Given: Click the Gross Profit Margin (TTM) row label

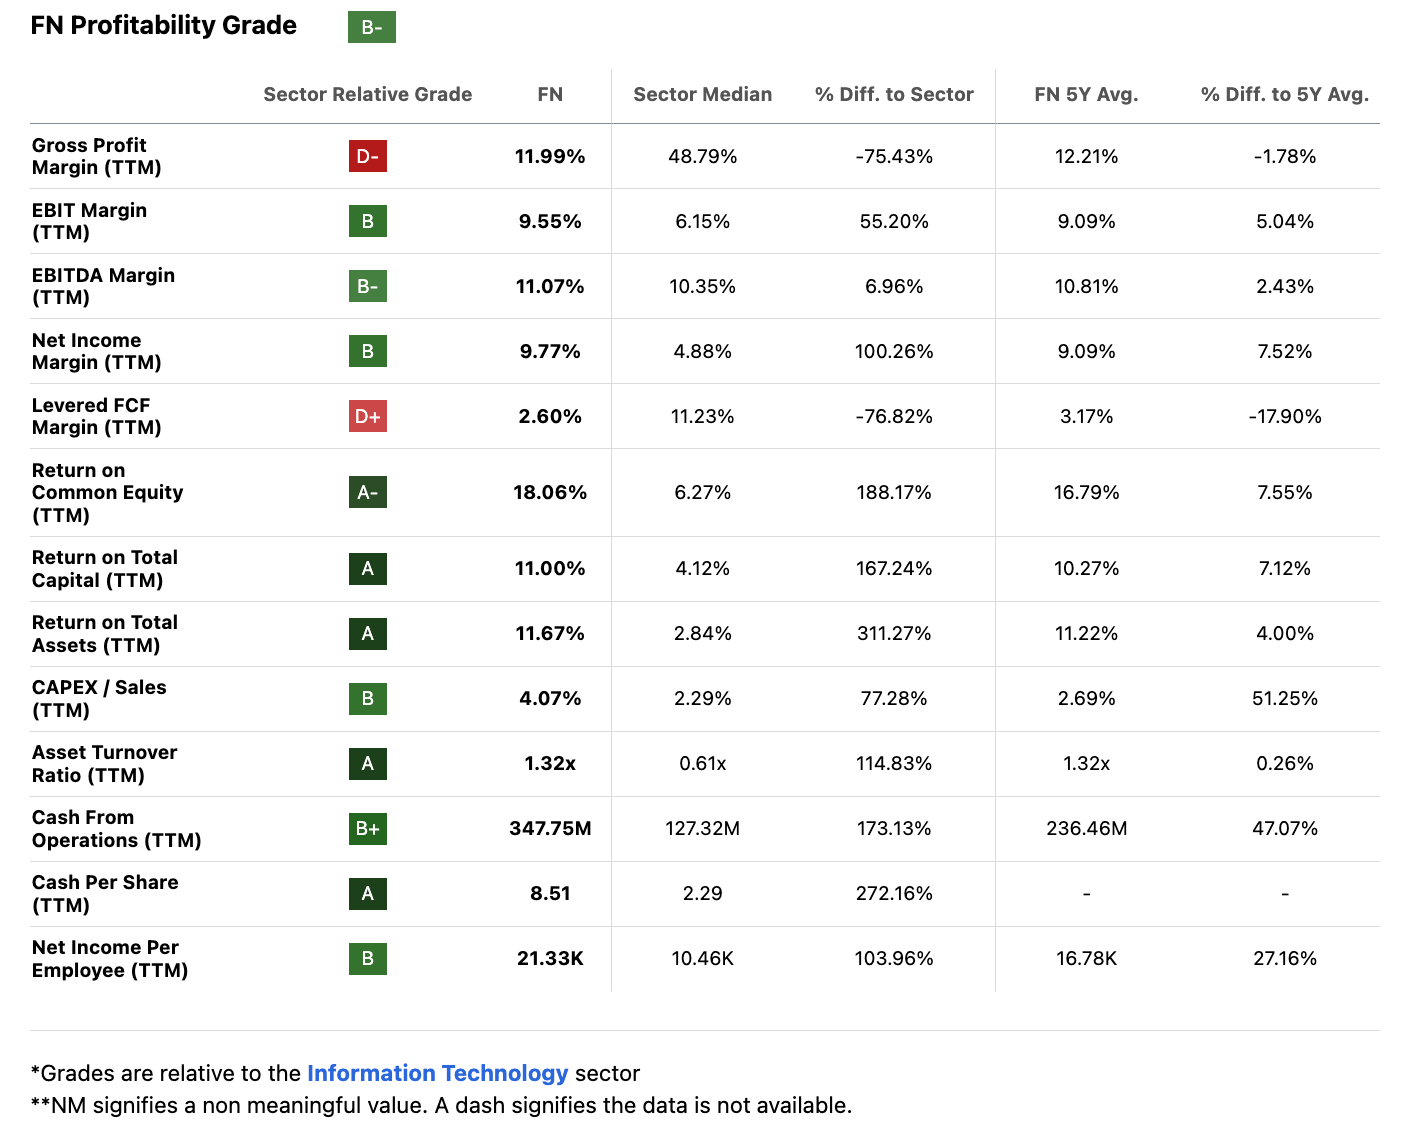Looking at the screenshot, I should click(x=96, y=156).
